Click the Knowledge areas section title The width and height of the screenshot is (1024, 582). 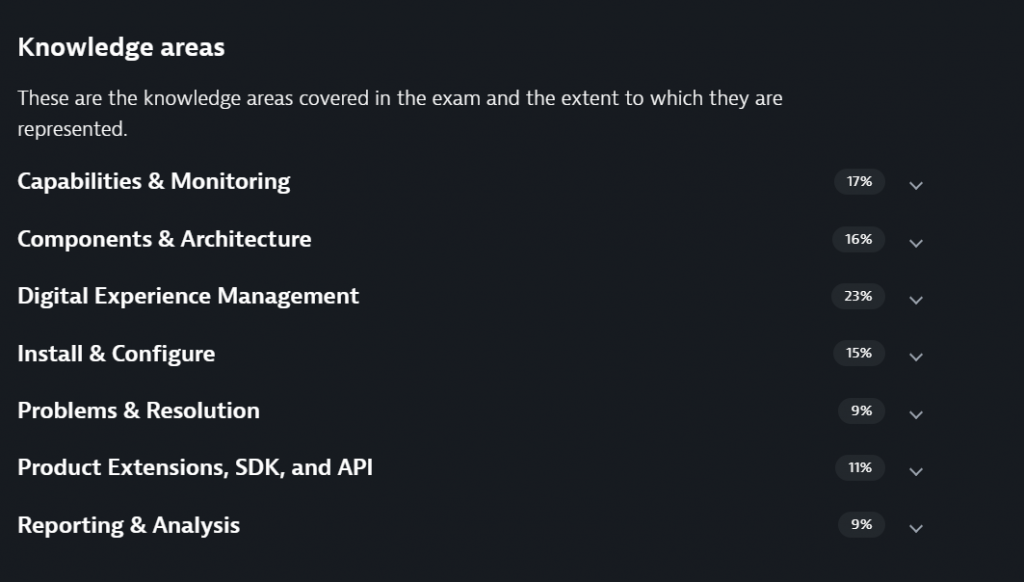[121, 47]
